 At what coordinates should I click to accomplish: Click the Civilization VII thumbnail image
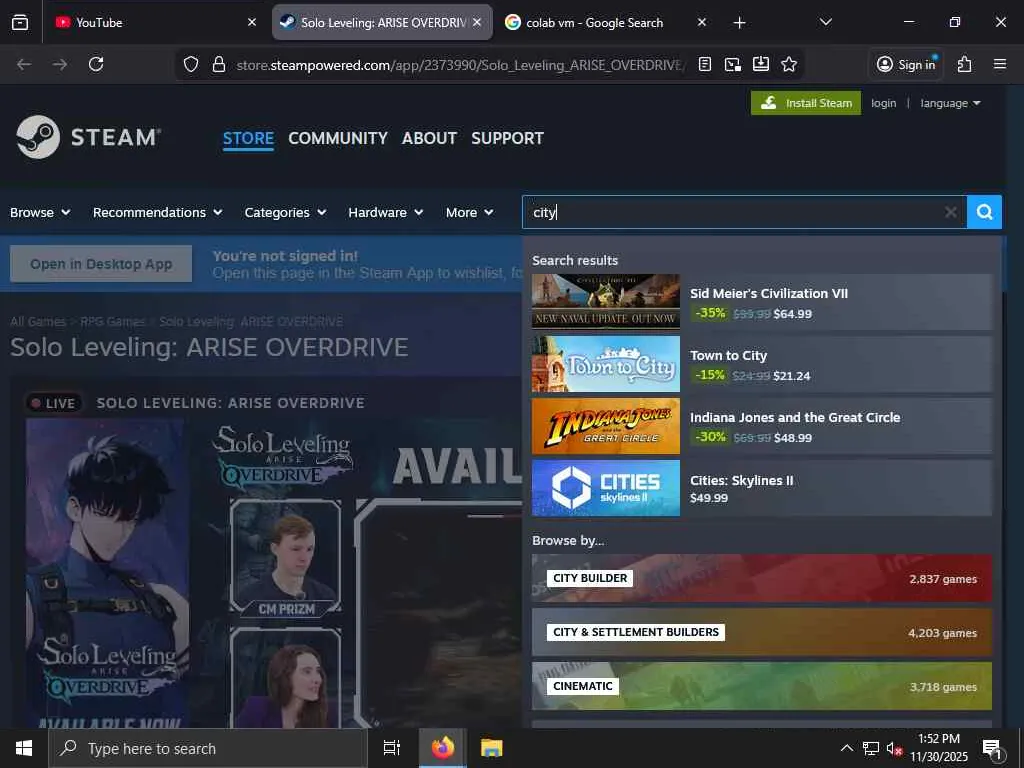pos(605,302)
